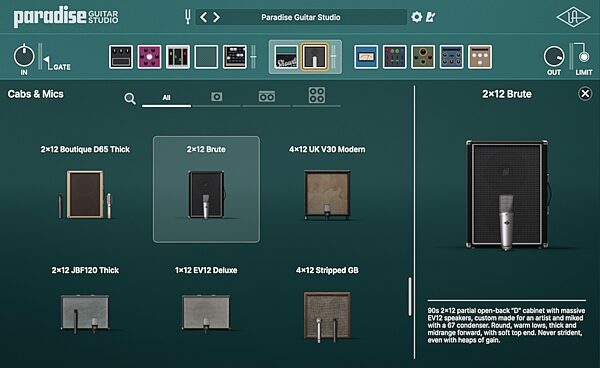Choose the 1×12 EV12 Deluxe cabinet
This screenshot has width=600, height=368.
(206, 302)
